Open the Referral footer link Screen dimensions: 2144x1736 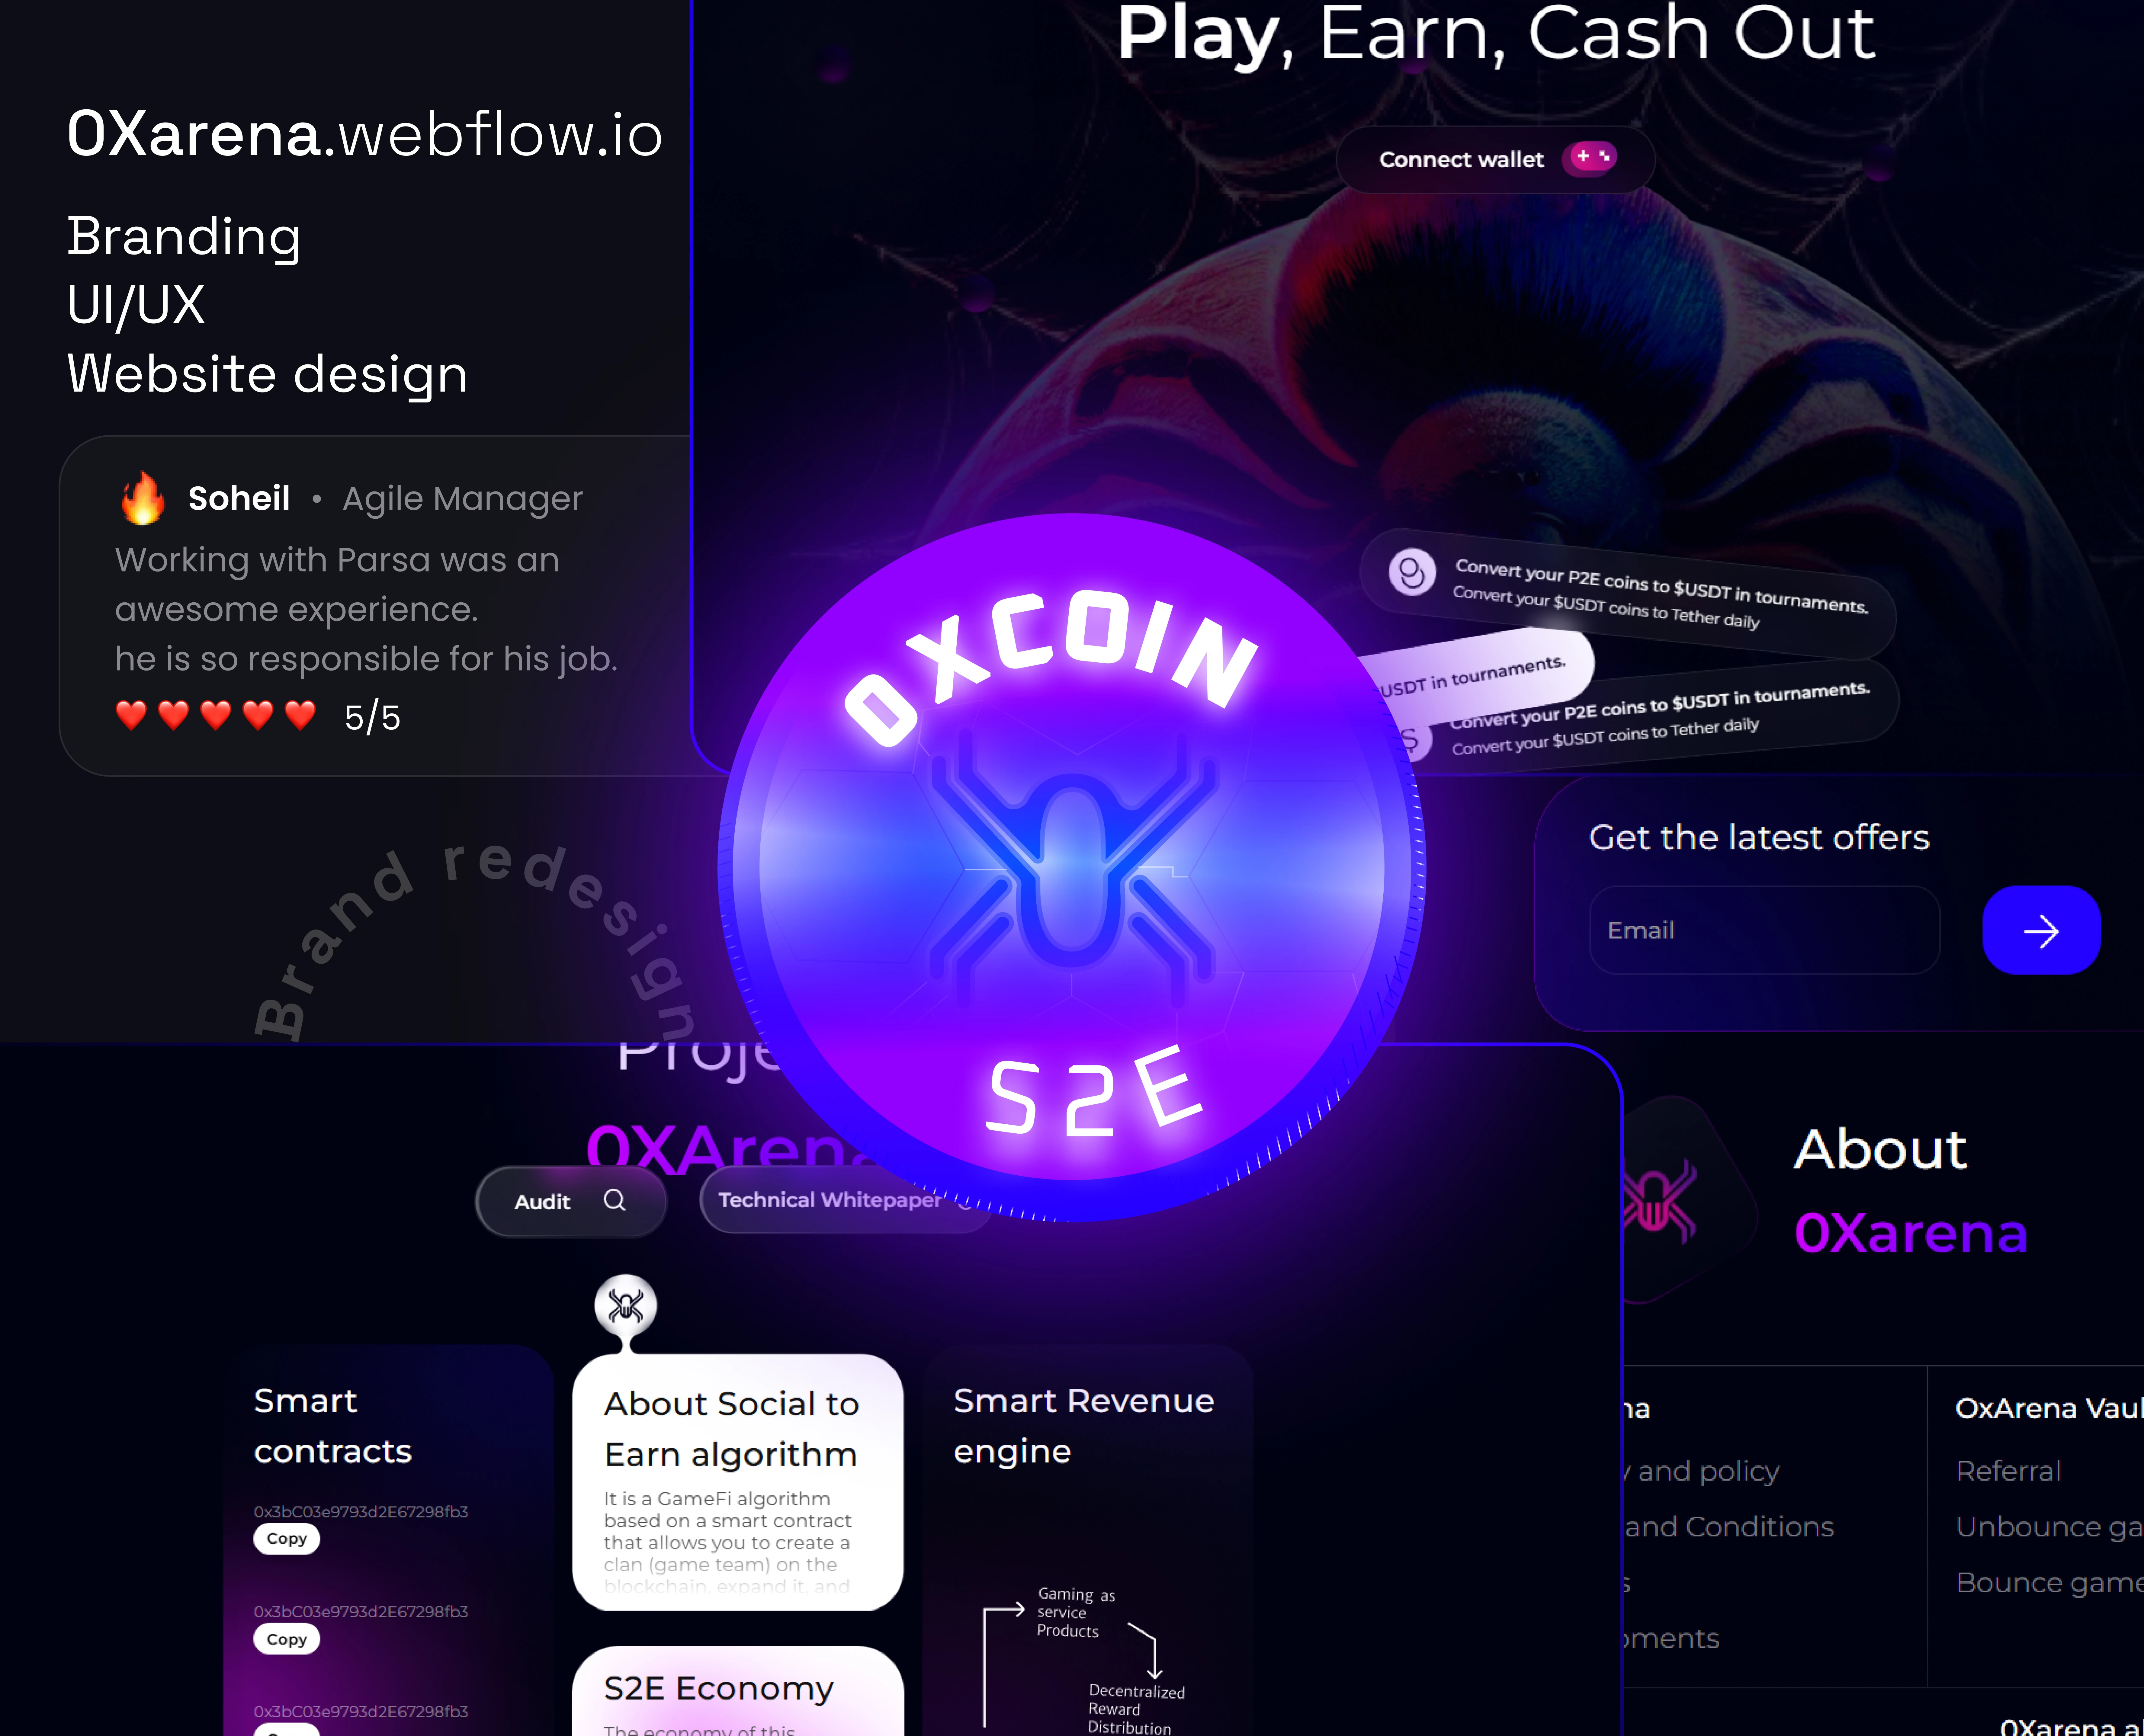[x=2008, y=1470]
